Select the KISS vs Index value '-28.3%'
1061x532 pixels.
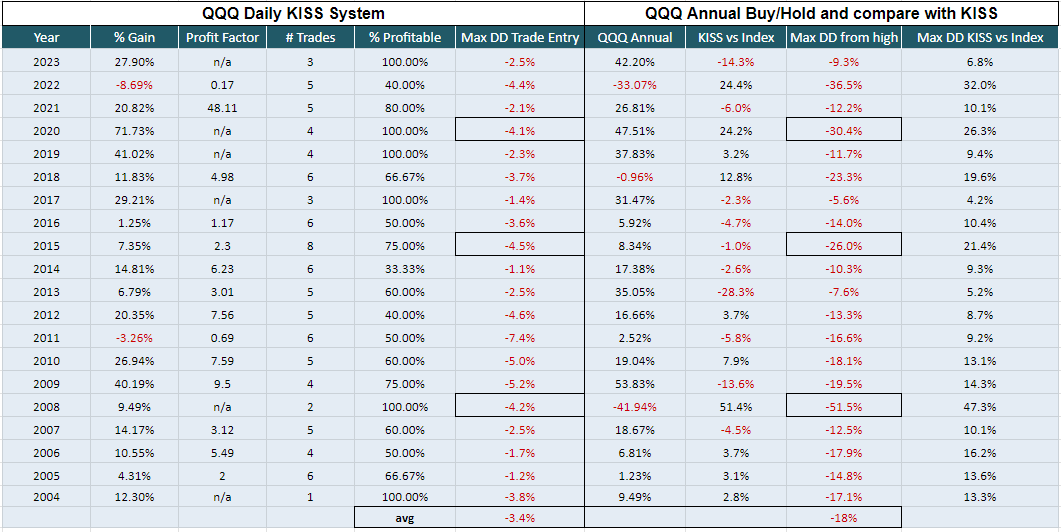coord(736,292)
